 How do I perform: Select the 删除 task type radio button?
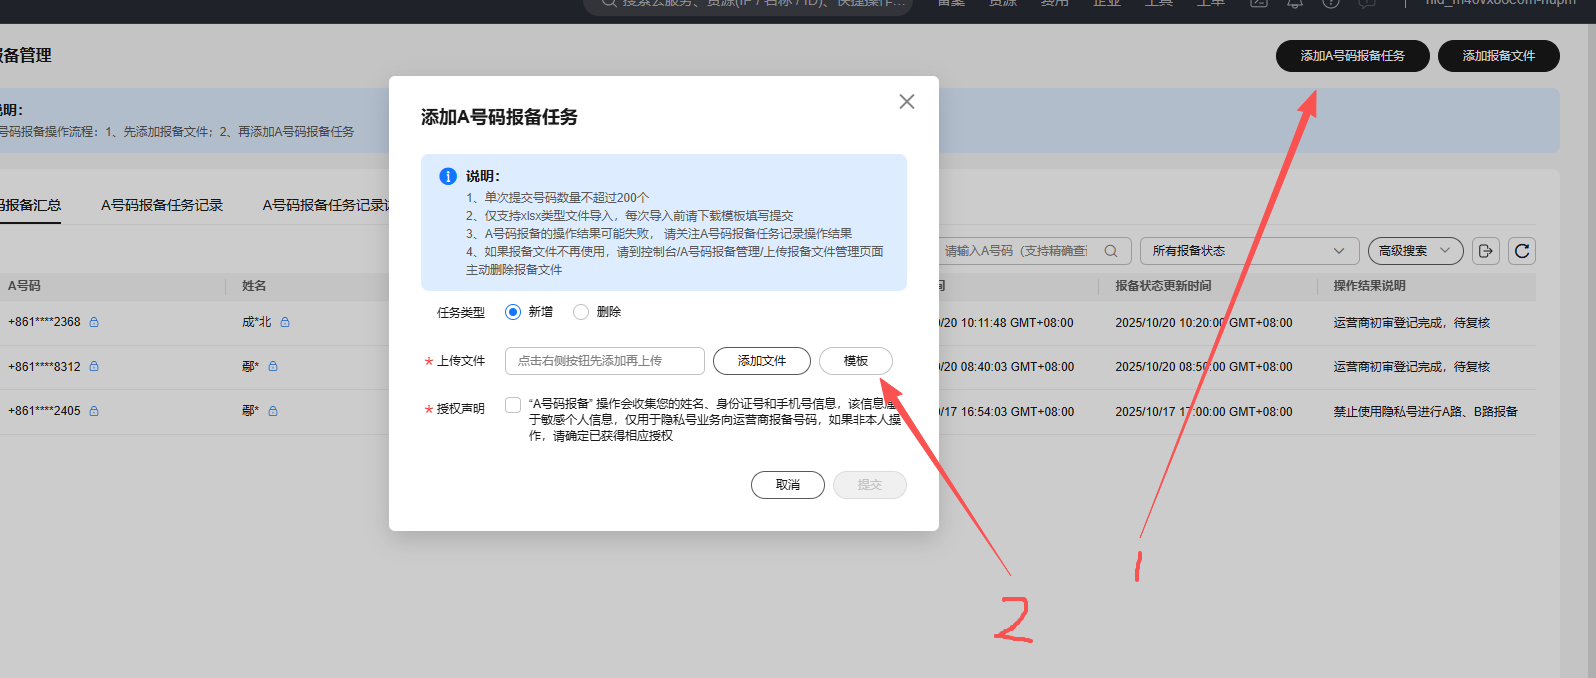pyautogui.click(x=581, y=312)
